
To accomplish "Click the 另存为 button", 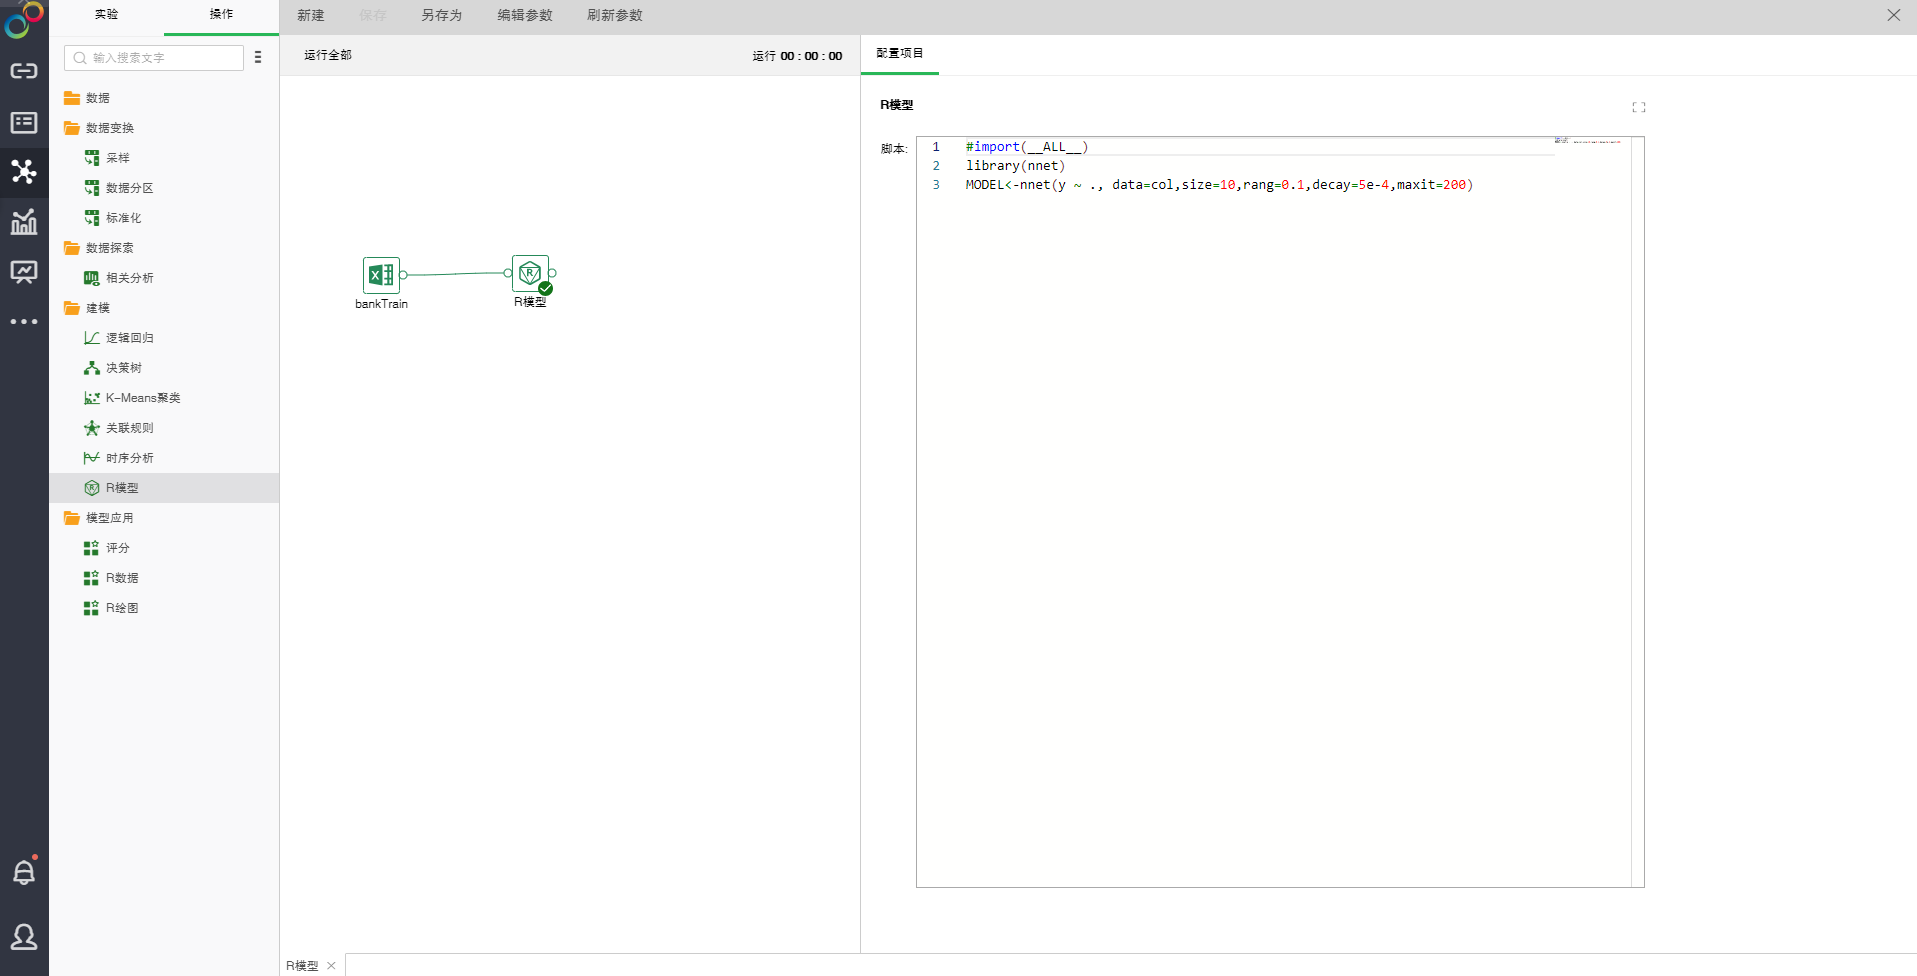I will coord(441,16).
